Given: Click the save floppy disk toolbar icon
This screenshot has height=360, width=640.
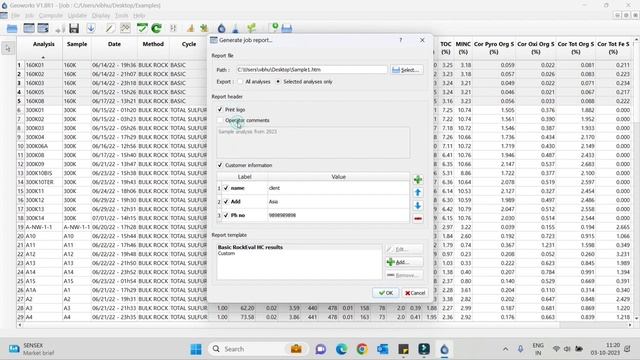Looking at the screenshot, I should [x=74, y=28].
